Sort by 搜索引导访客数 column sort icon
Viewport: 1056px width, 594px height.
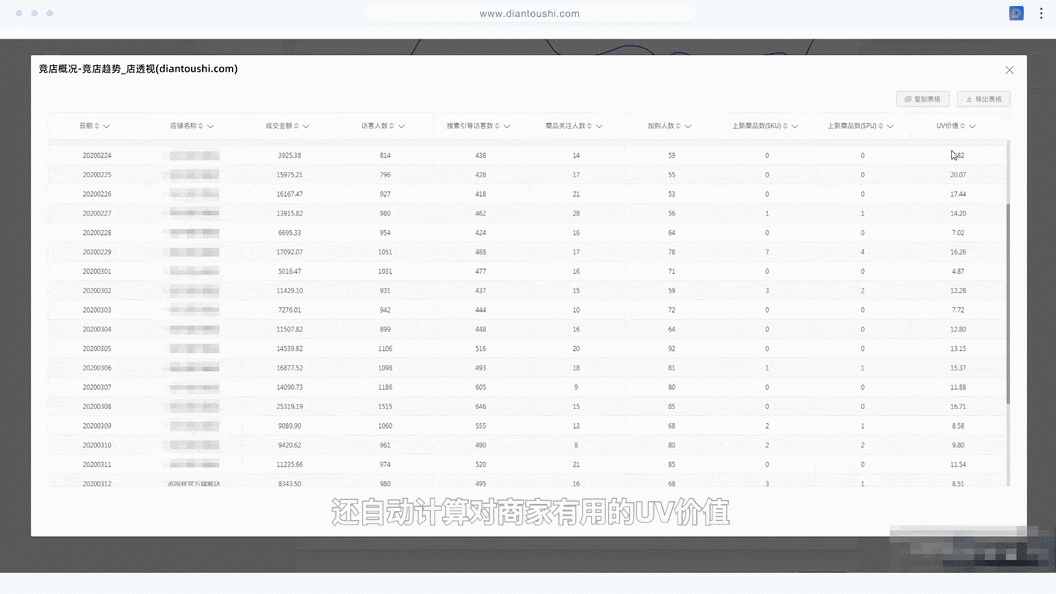coord(497,126)
